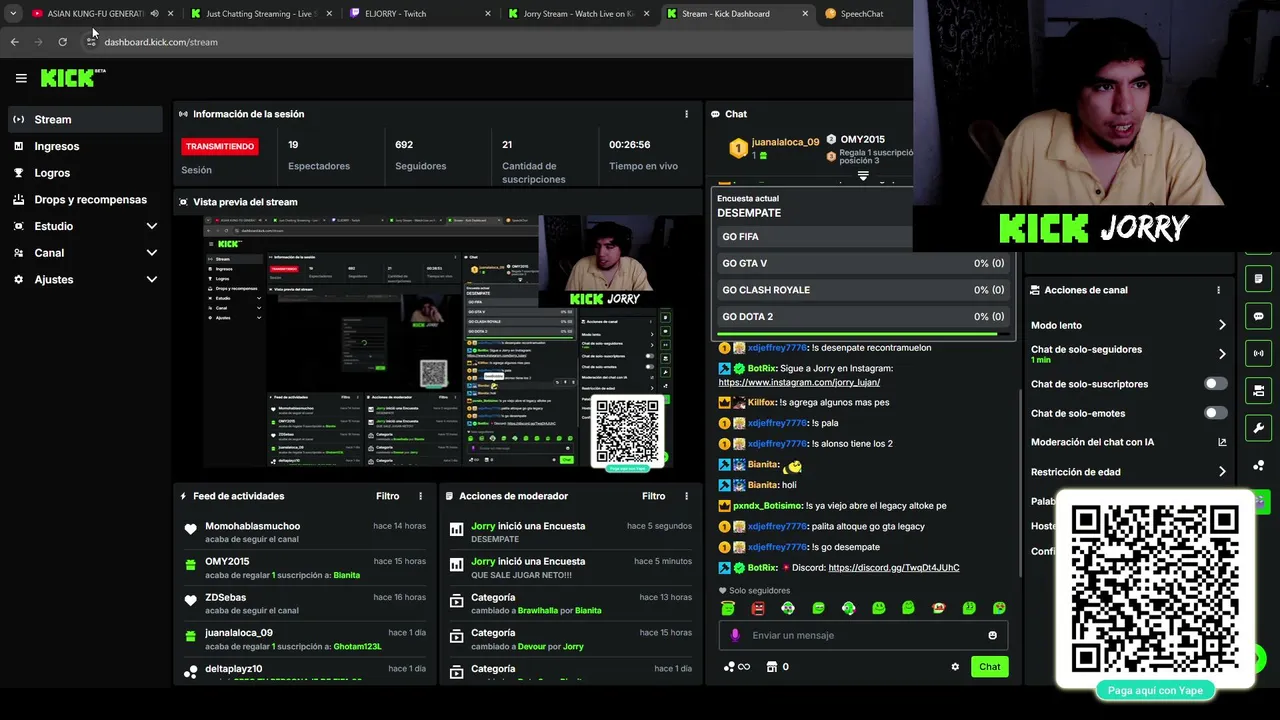Select Logros in the sidebar
Image resolution: width=1280 pixels, height=720 pixels.
click(x=85, y=173)
